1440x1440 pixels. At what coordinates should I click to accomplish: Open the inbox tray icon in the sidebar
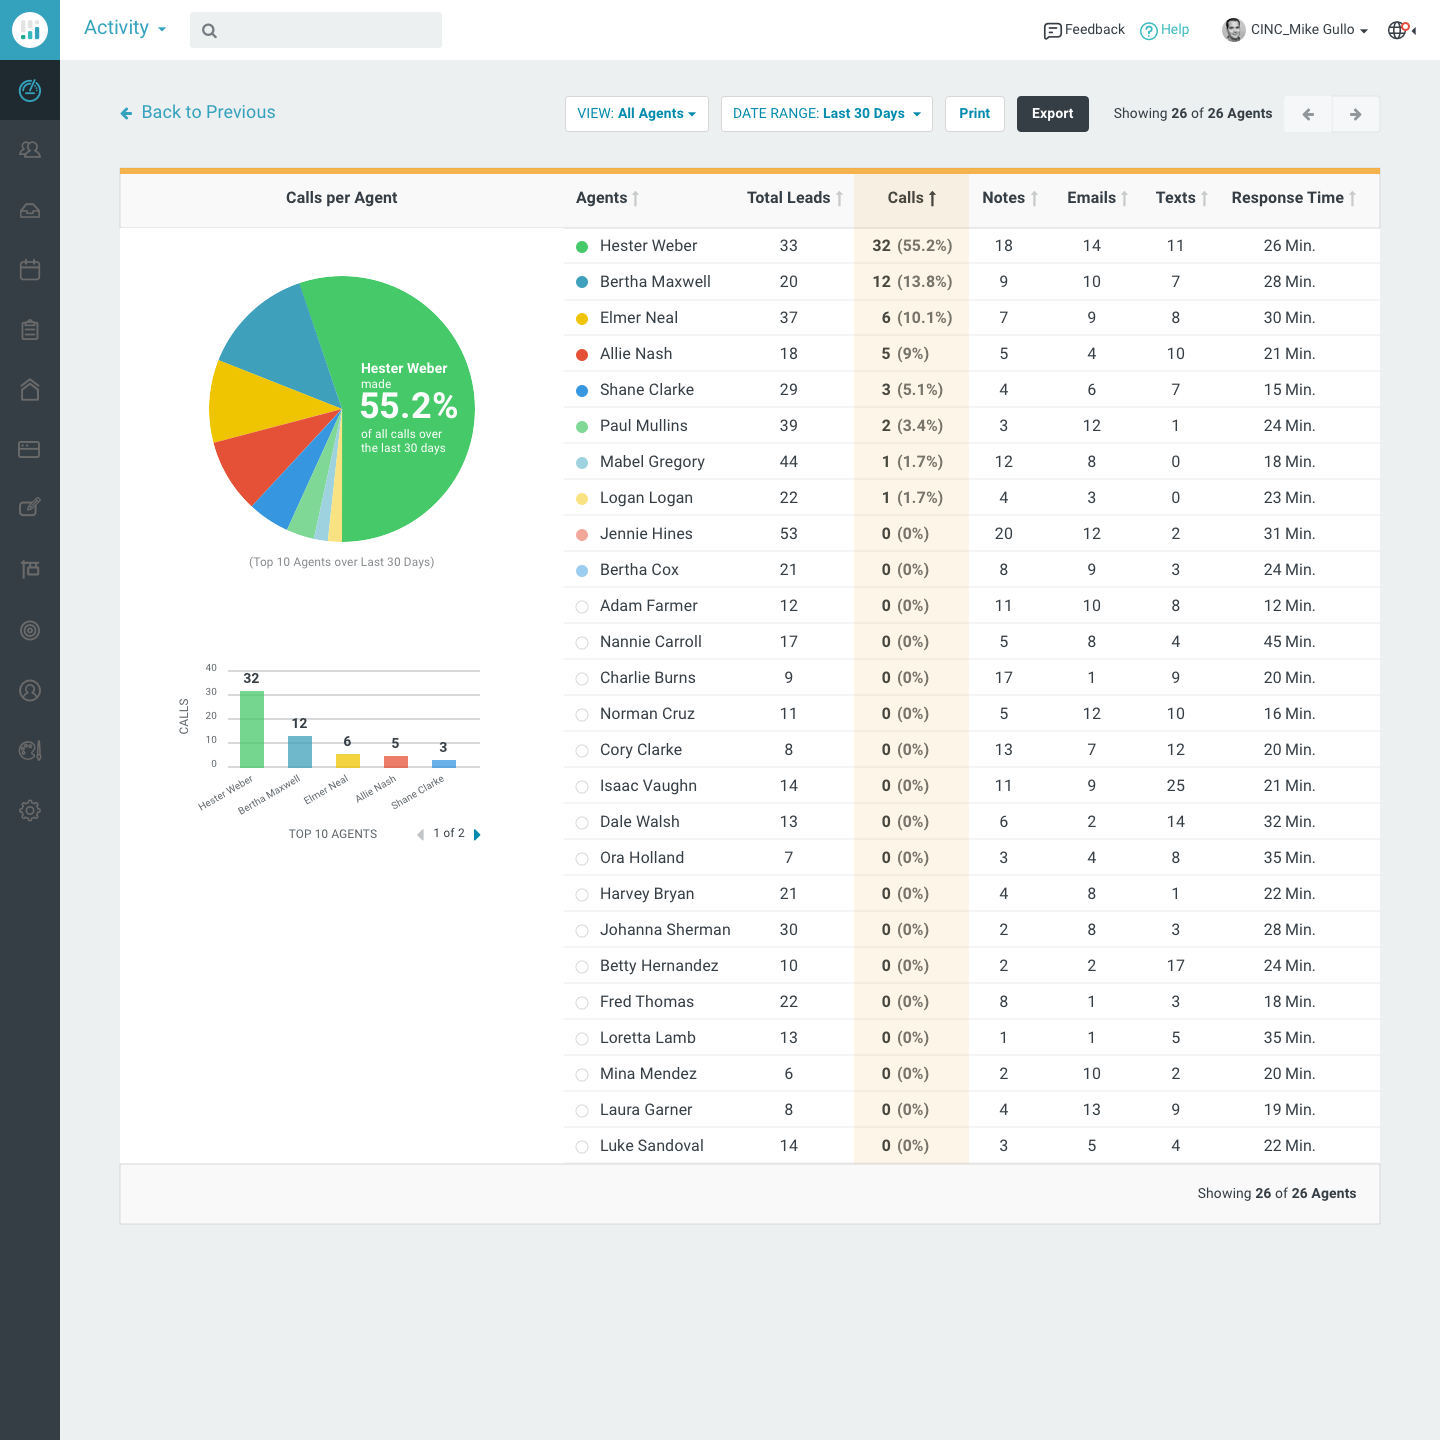[30, 210]
